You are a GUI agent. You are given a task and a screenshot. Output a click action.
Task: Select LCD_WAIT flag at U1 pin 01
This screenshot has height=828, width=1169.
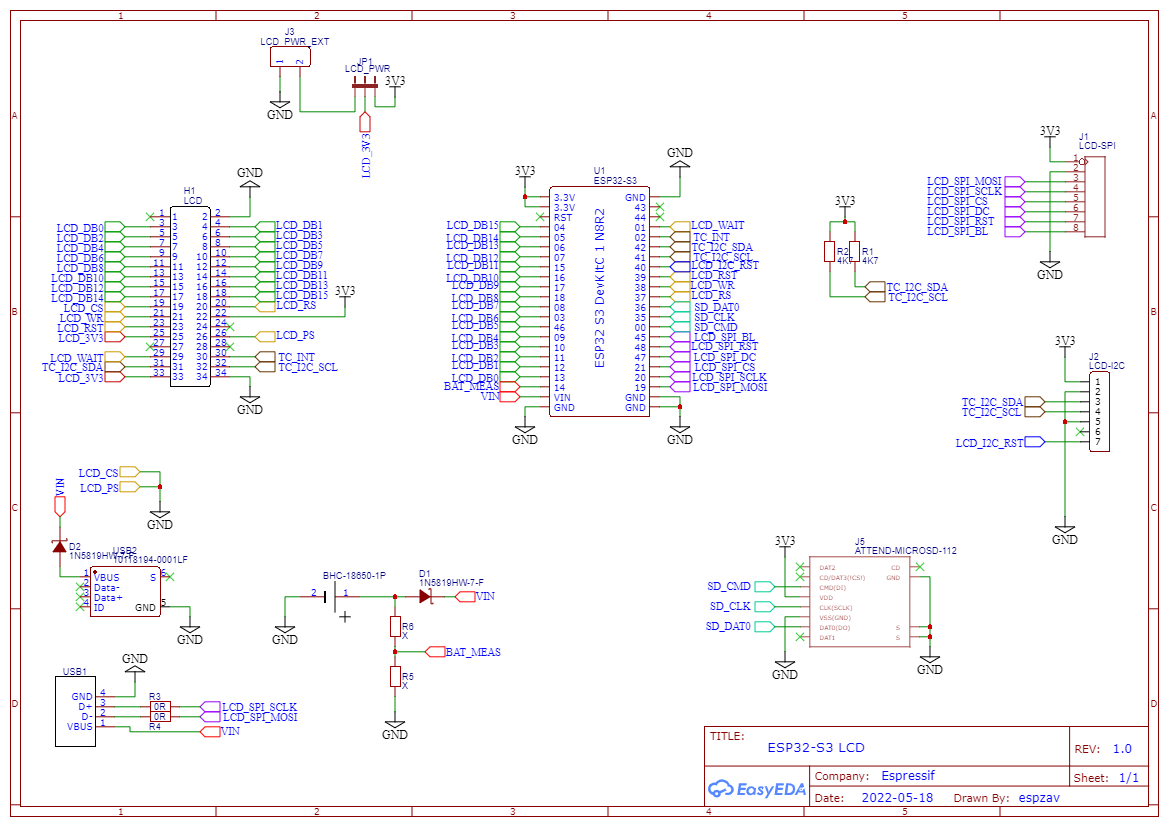[708, 225]
